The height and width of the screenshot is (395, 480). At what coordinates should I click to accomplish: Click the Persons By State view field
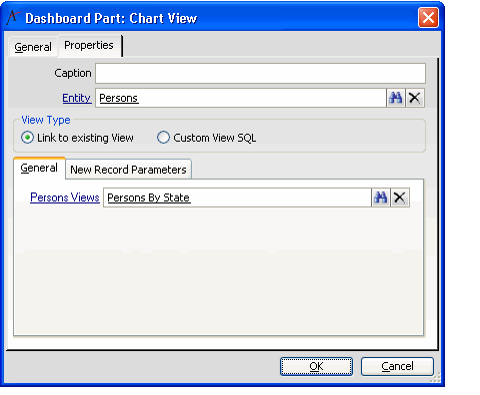[237, 198]
